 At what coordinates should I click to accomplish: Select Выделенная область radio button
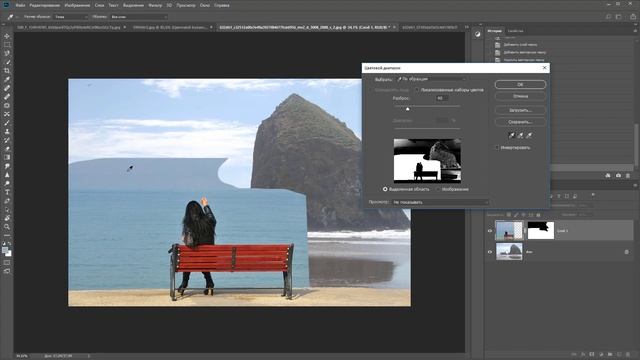[x=385, y=189]
